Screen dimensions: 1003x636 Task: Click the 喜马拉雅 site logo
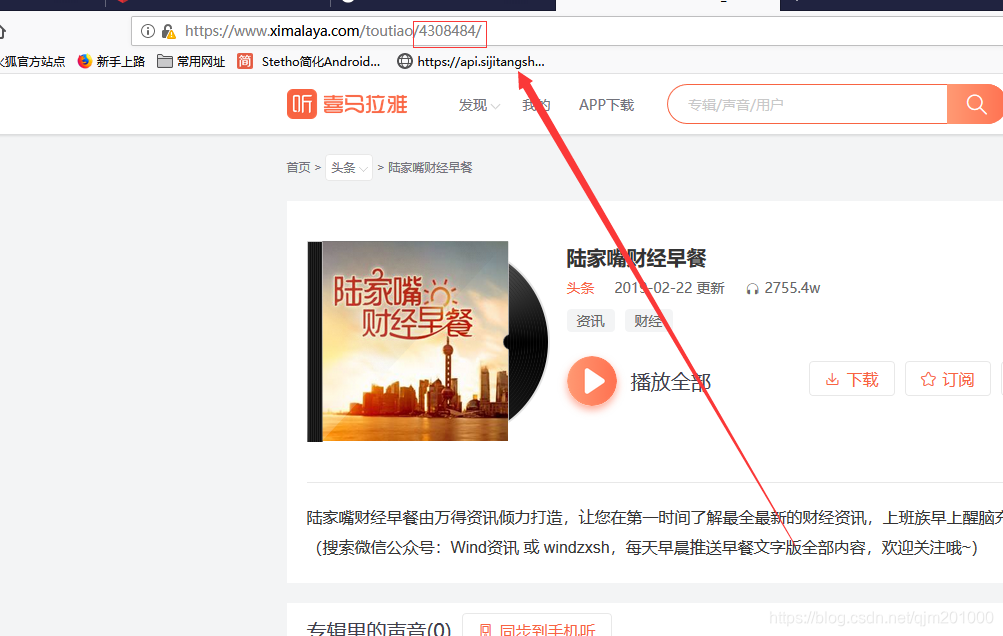347,104
